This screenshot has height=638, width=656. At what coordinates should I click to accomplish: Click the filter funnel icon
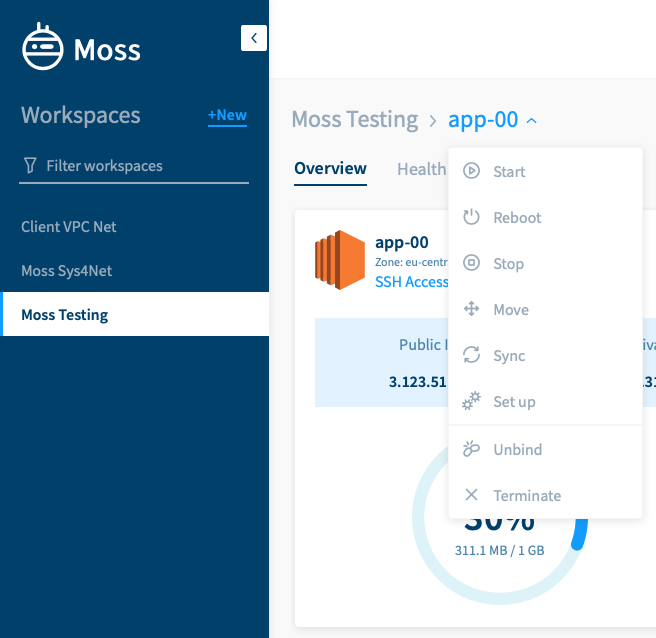pyautogui.click(x=30, y=166)
